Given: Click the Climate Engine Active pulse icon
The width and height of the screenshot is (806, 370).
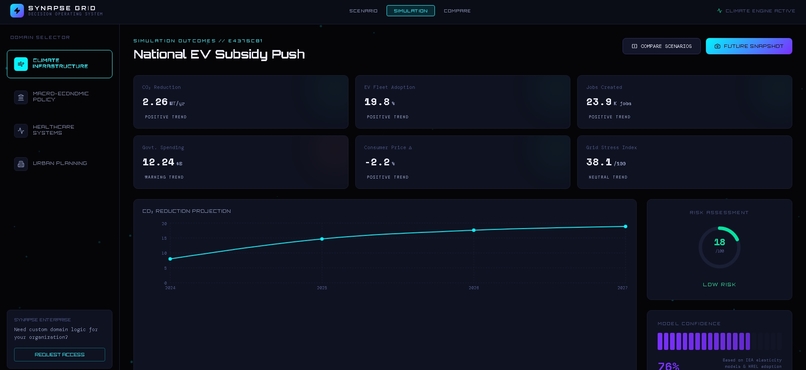Looking at the screenshot, I should coord(719,11).
